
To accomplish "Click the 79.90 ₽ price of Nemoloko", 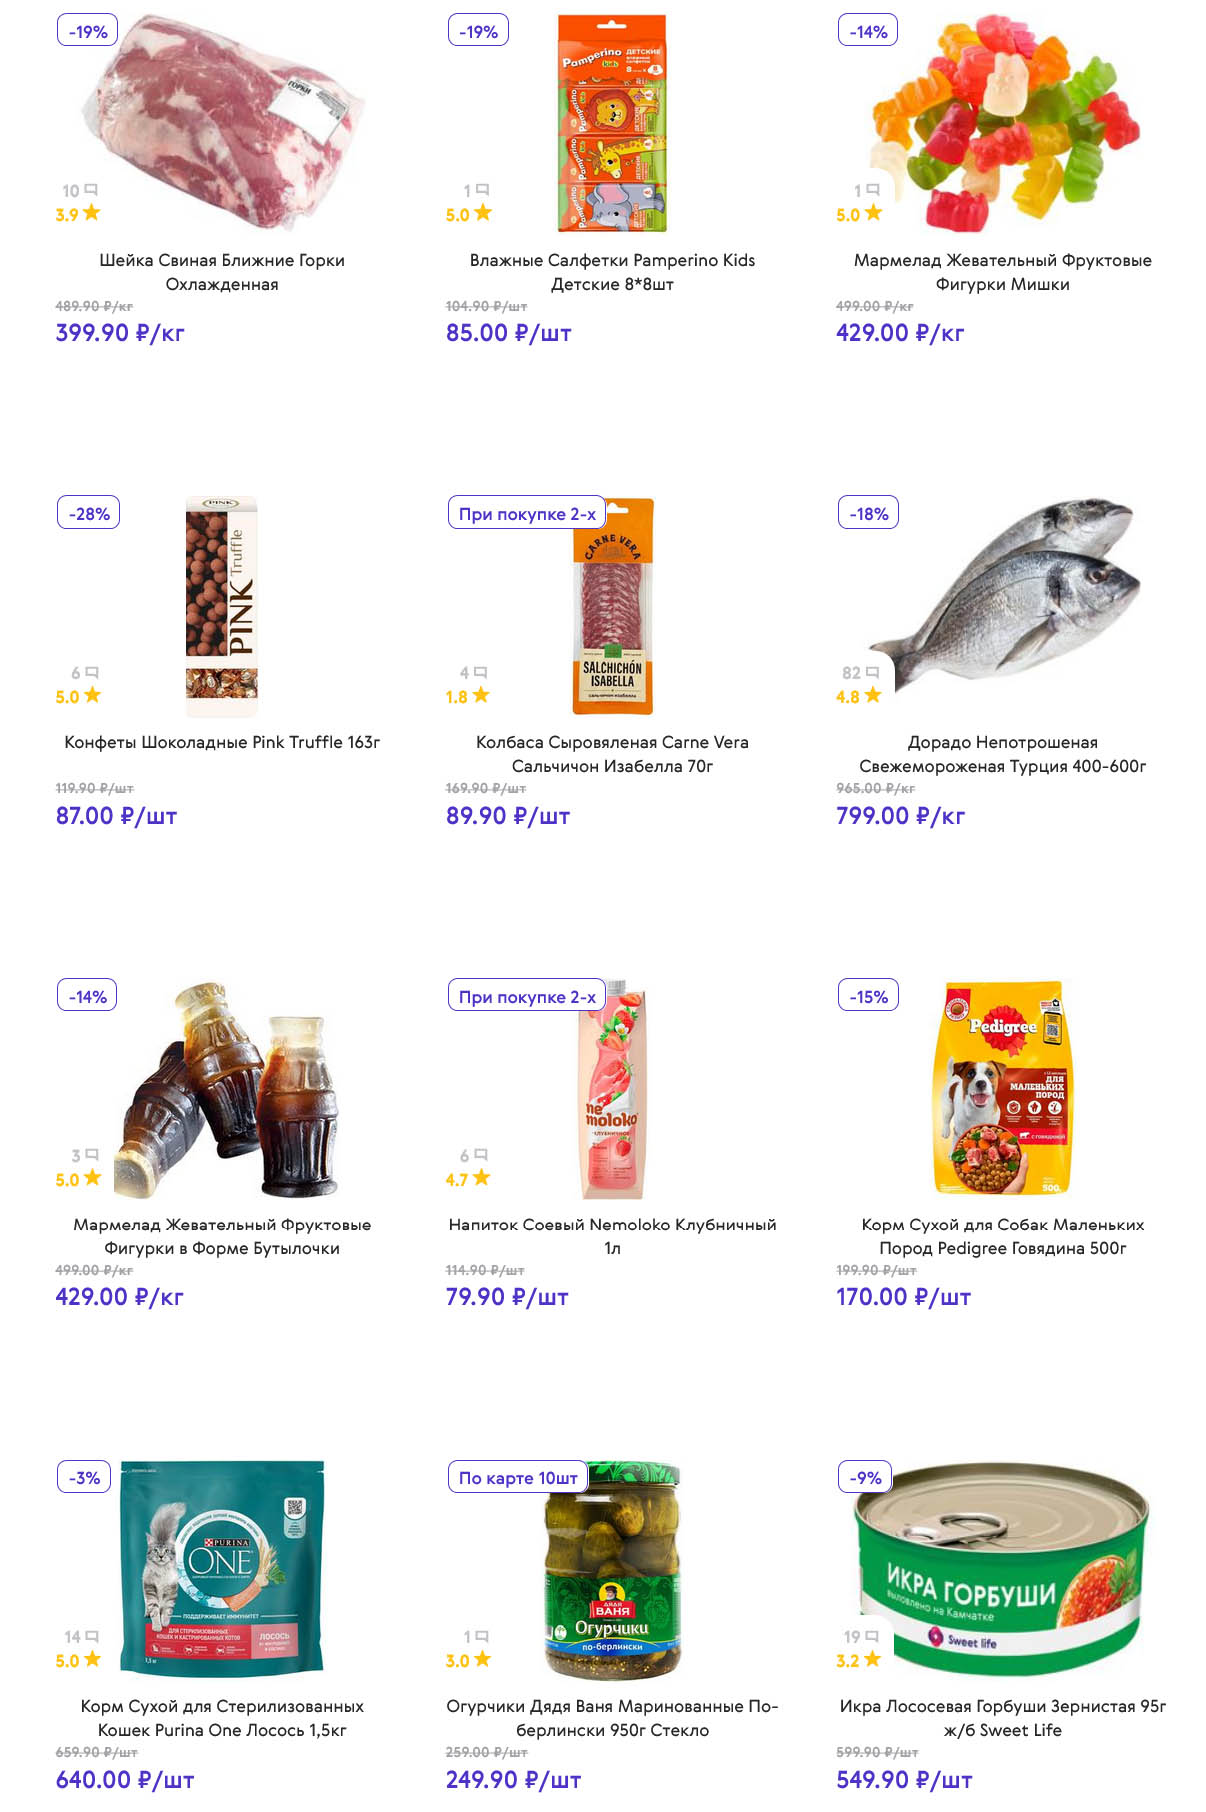I will 507,1297.
